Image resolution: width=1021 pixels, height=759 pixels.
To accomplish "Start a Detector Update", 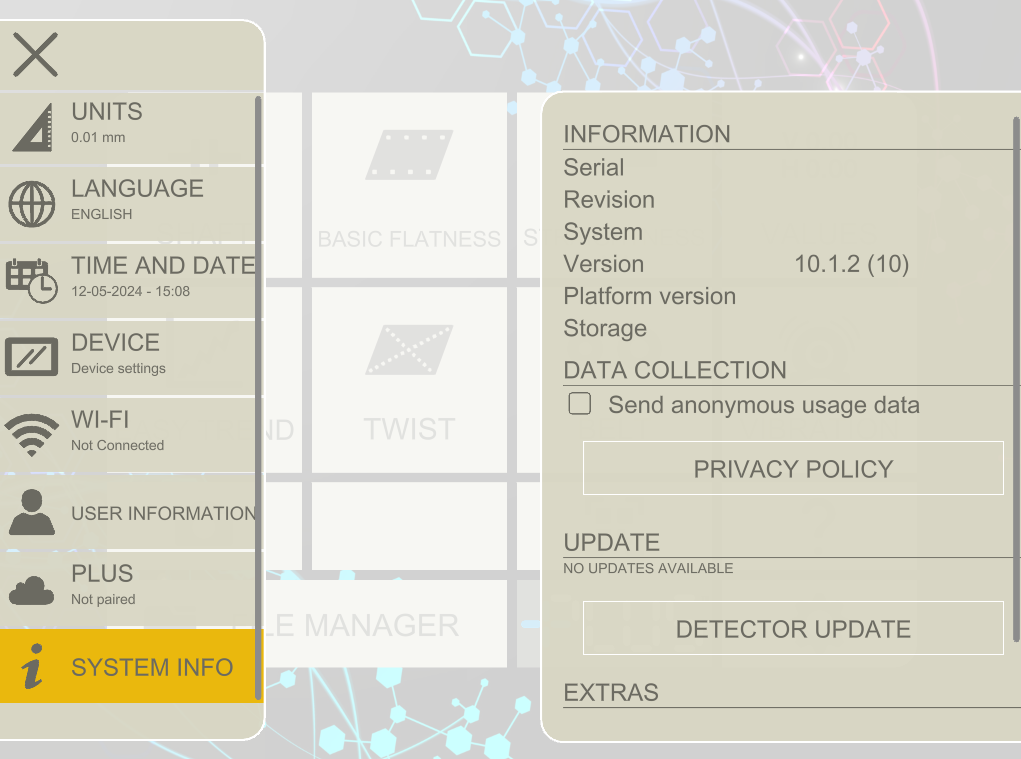I will pos(792,628).
